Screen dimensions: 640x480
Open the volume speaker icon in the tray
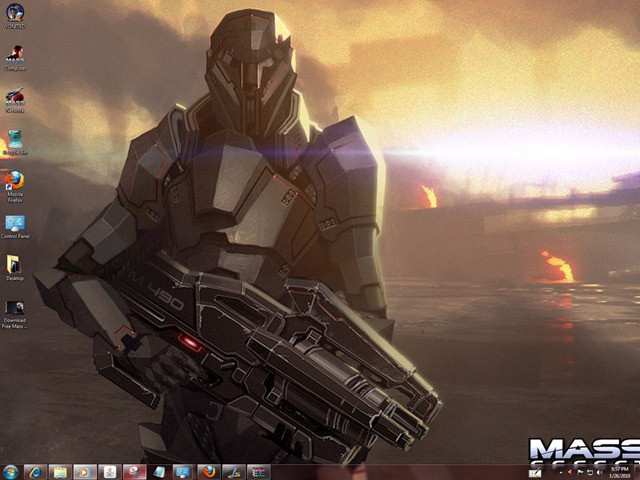pos(599,473)
